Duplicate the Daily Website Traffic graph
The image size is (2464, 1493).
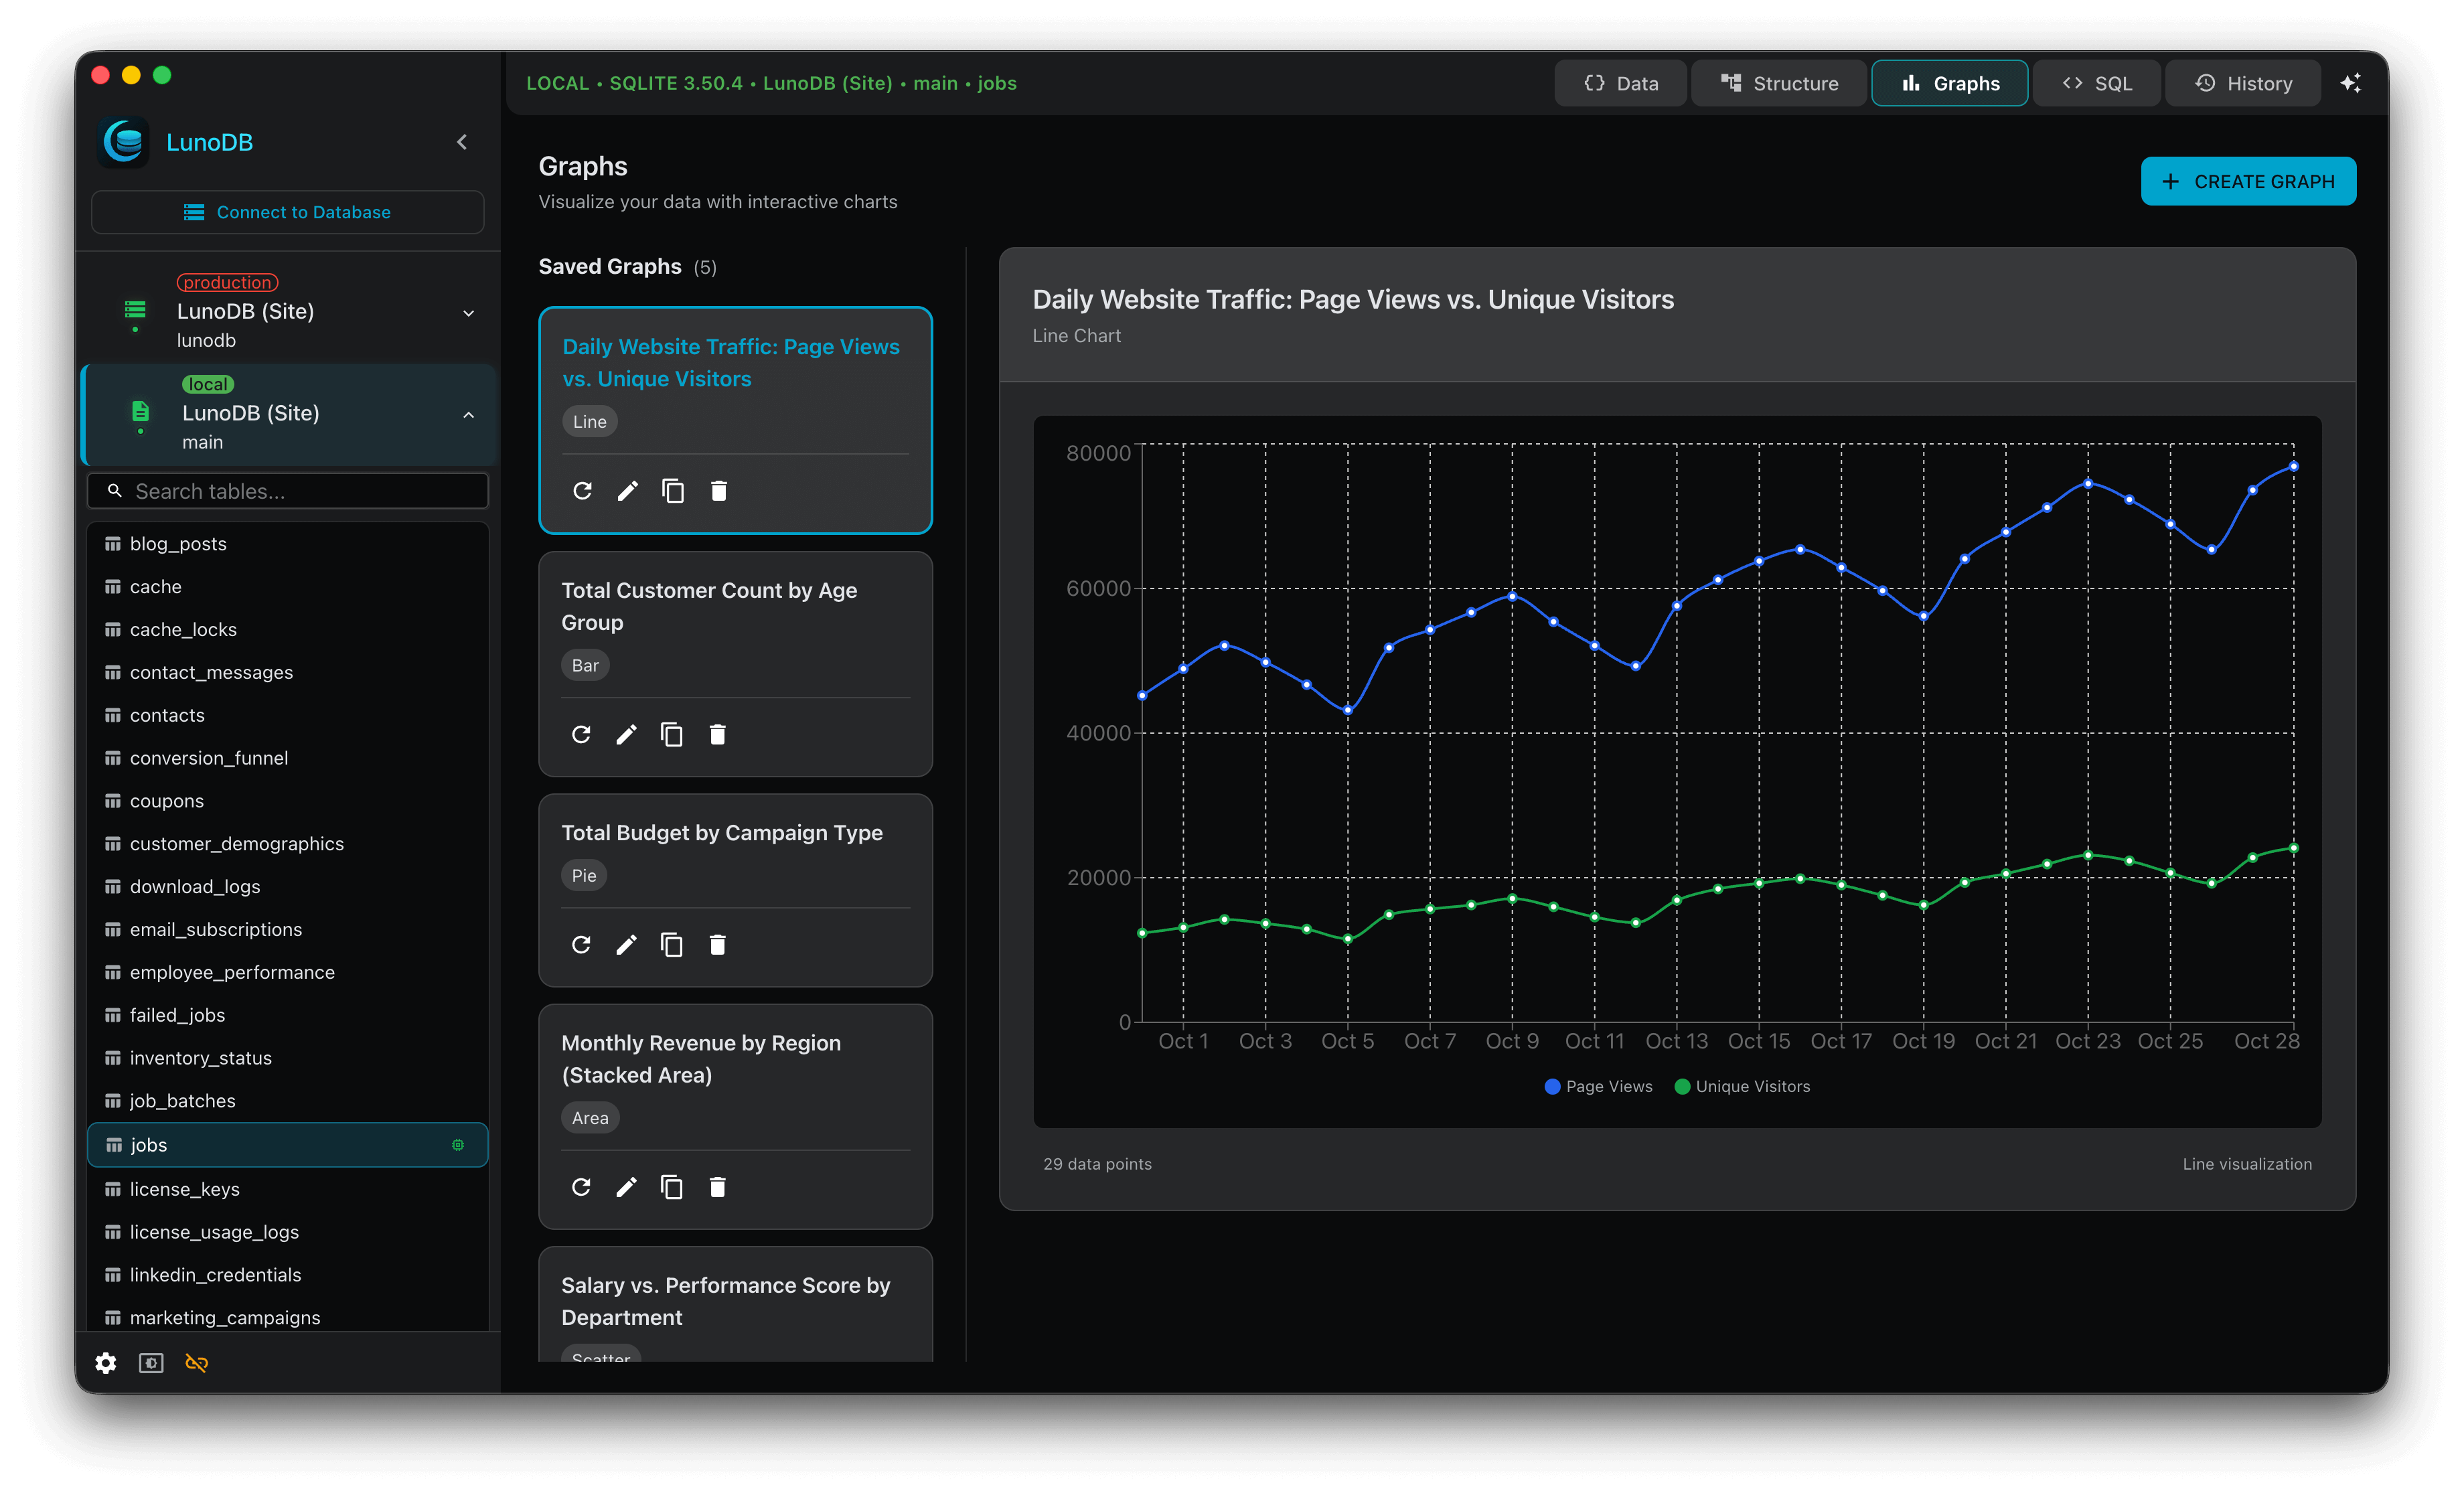pos(673,490)
